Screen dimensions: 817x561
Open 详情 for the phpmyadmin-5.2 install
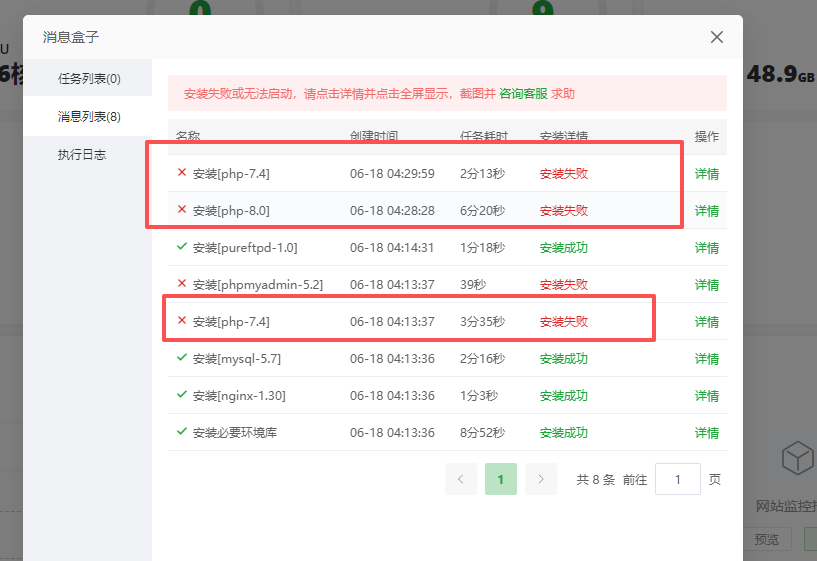pyautogui.click(x=707, y=285)
